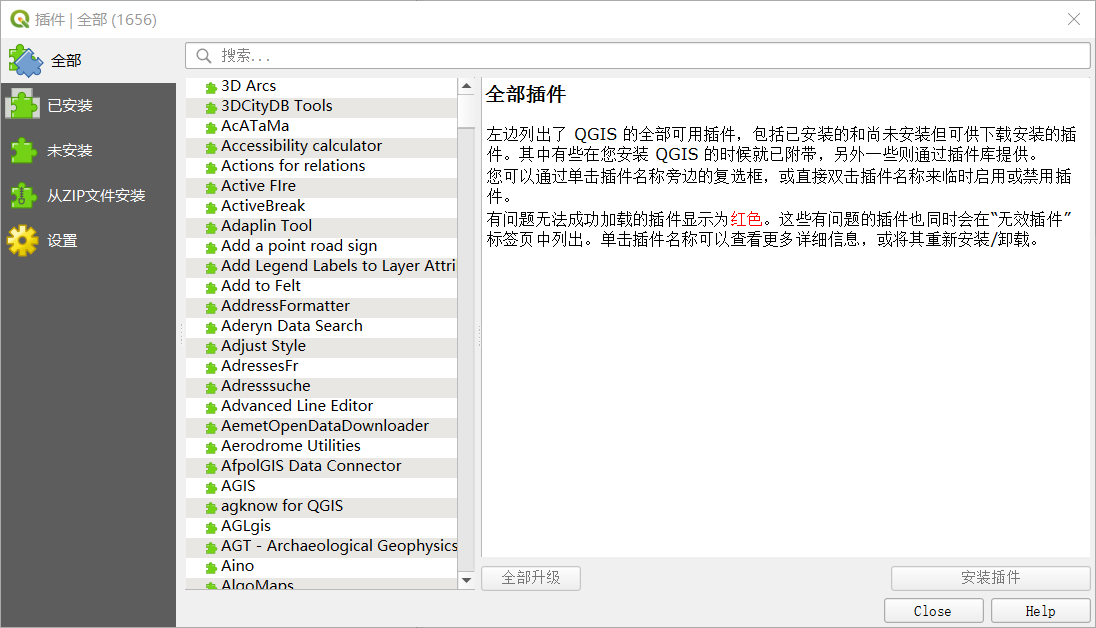Click the 搜索 search input field

637,56
